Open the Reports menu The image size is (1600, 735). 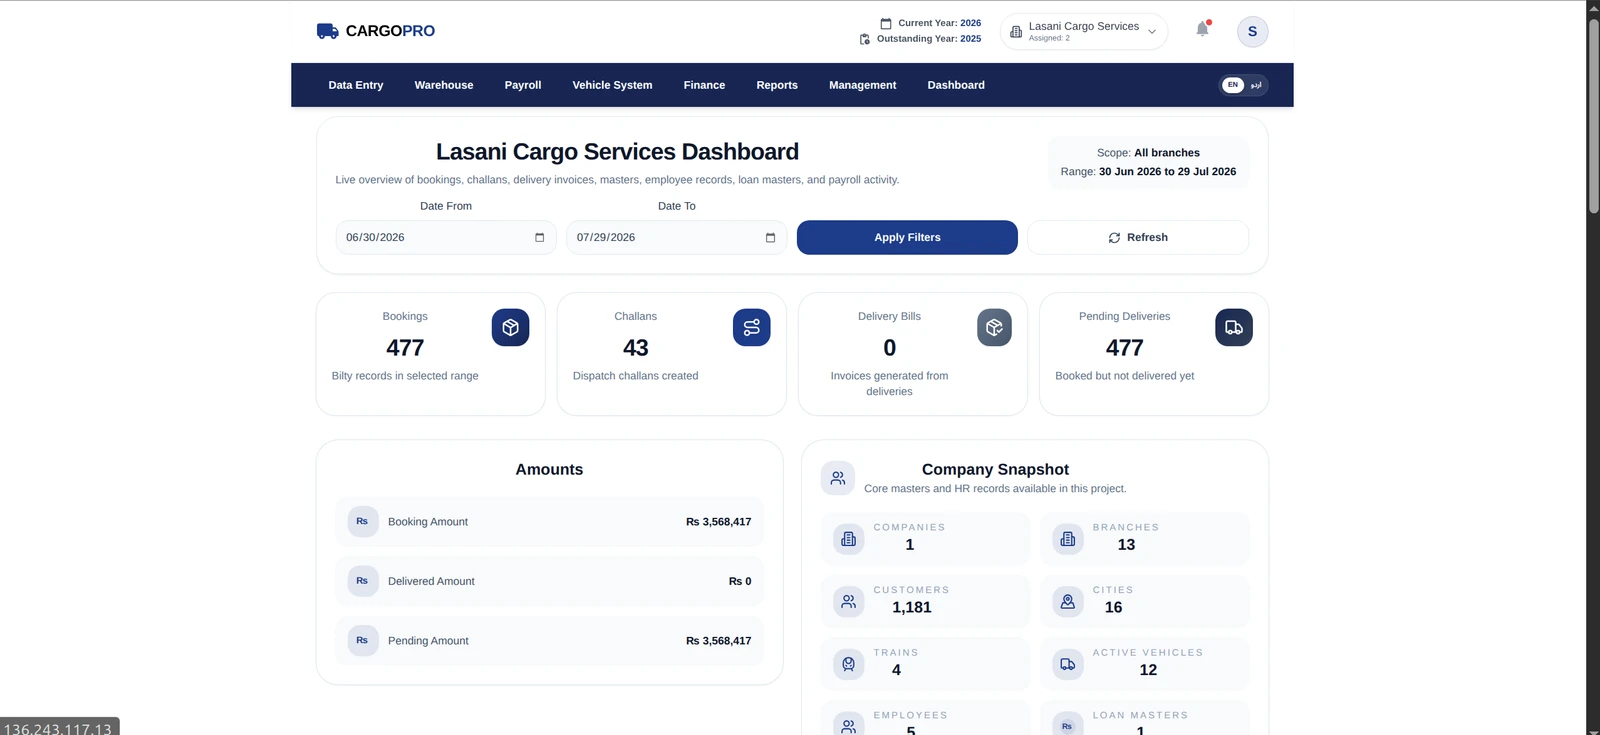777,85
